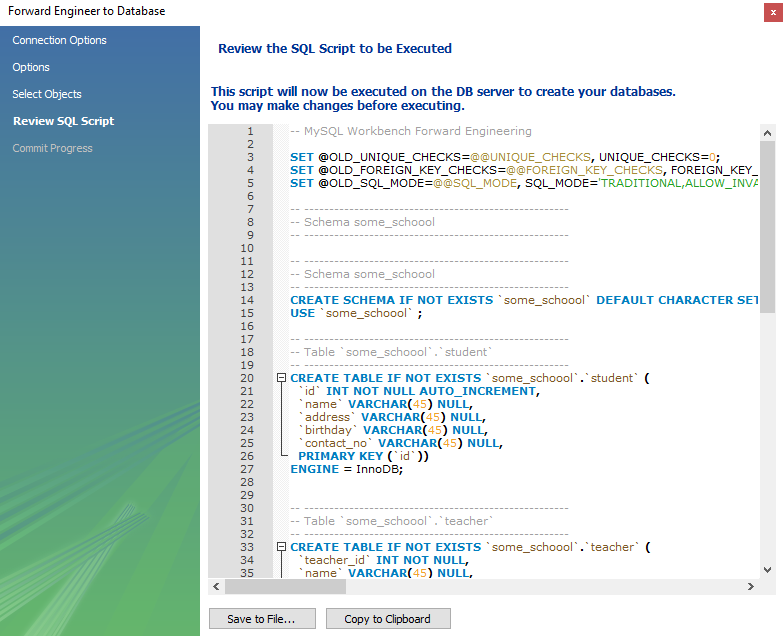Click the Table `some_schoool`.`teacher` comment
784x636 pixels.
pyautogui.click(x=392, y=521)
